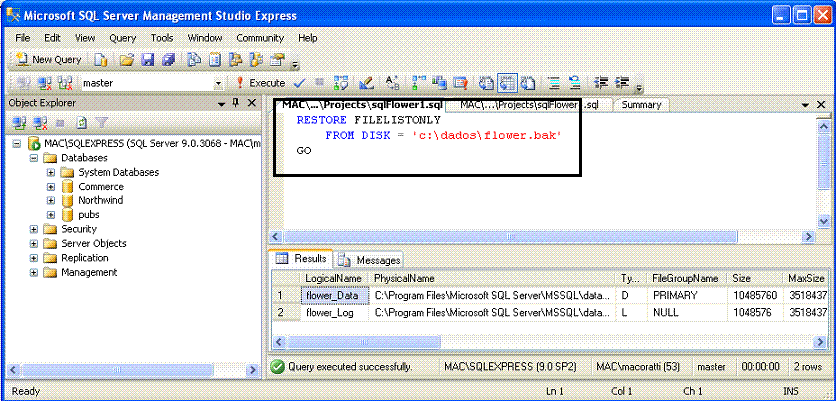Open the Query menu

tap(123, 38)
